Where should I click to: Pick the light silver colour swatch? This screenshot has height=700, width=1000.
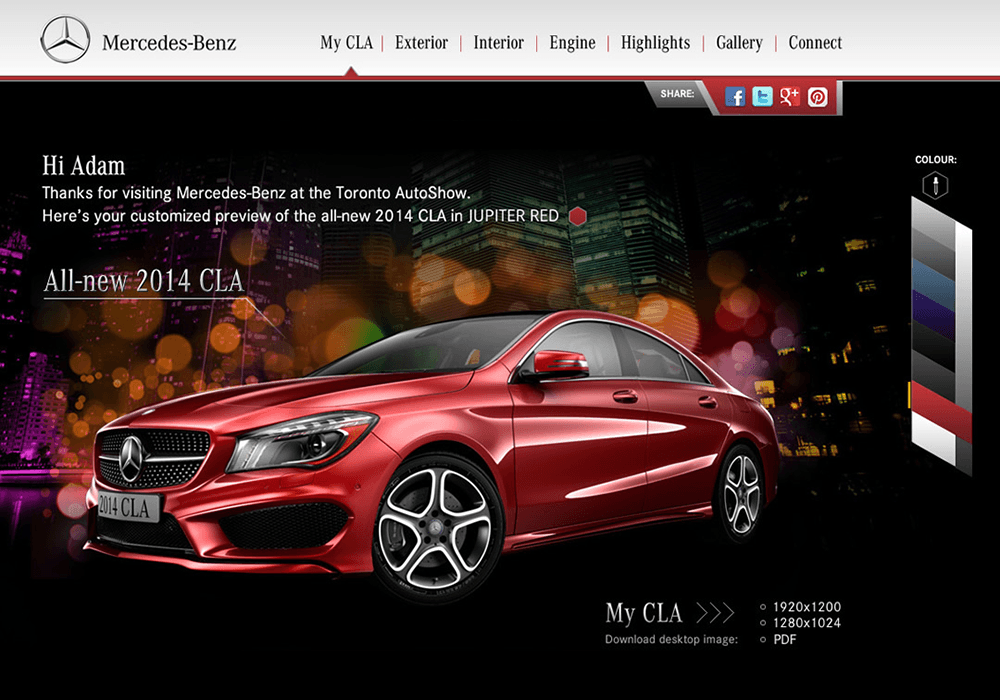[x=933, y=223]
